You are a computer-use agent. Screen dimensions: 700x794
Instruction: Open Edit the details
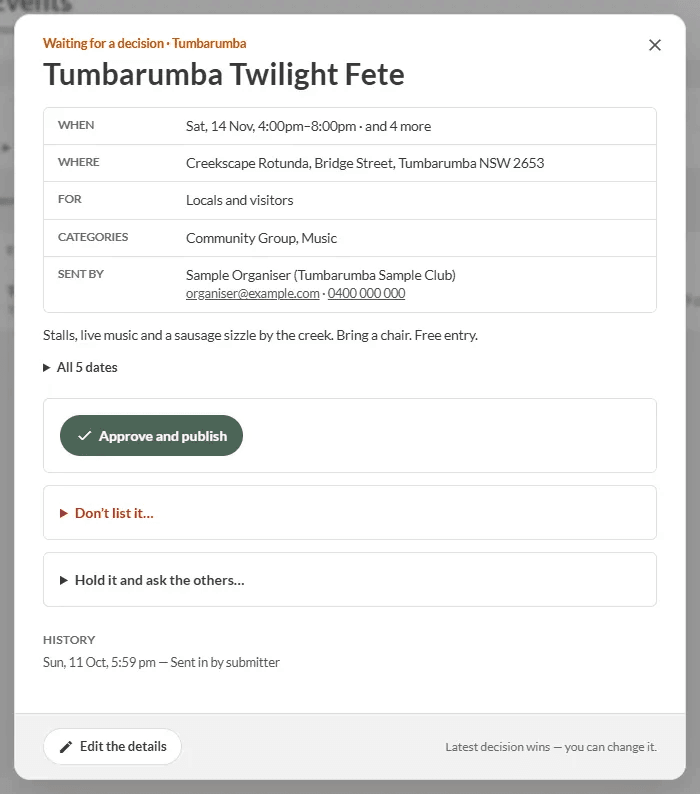112,746
